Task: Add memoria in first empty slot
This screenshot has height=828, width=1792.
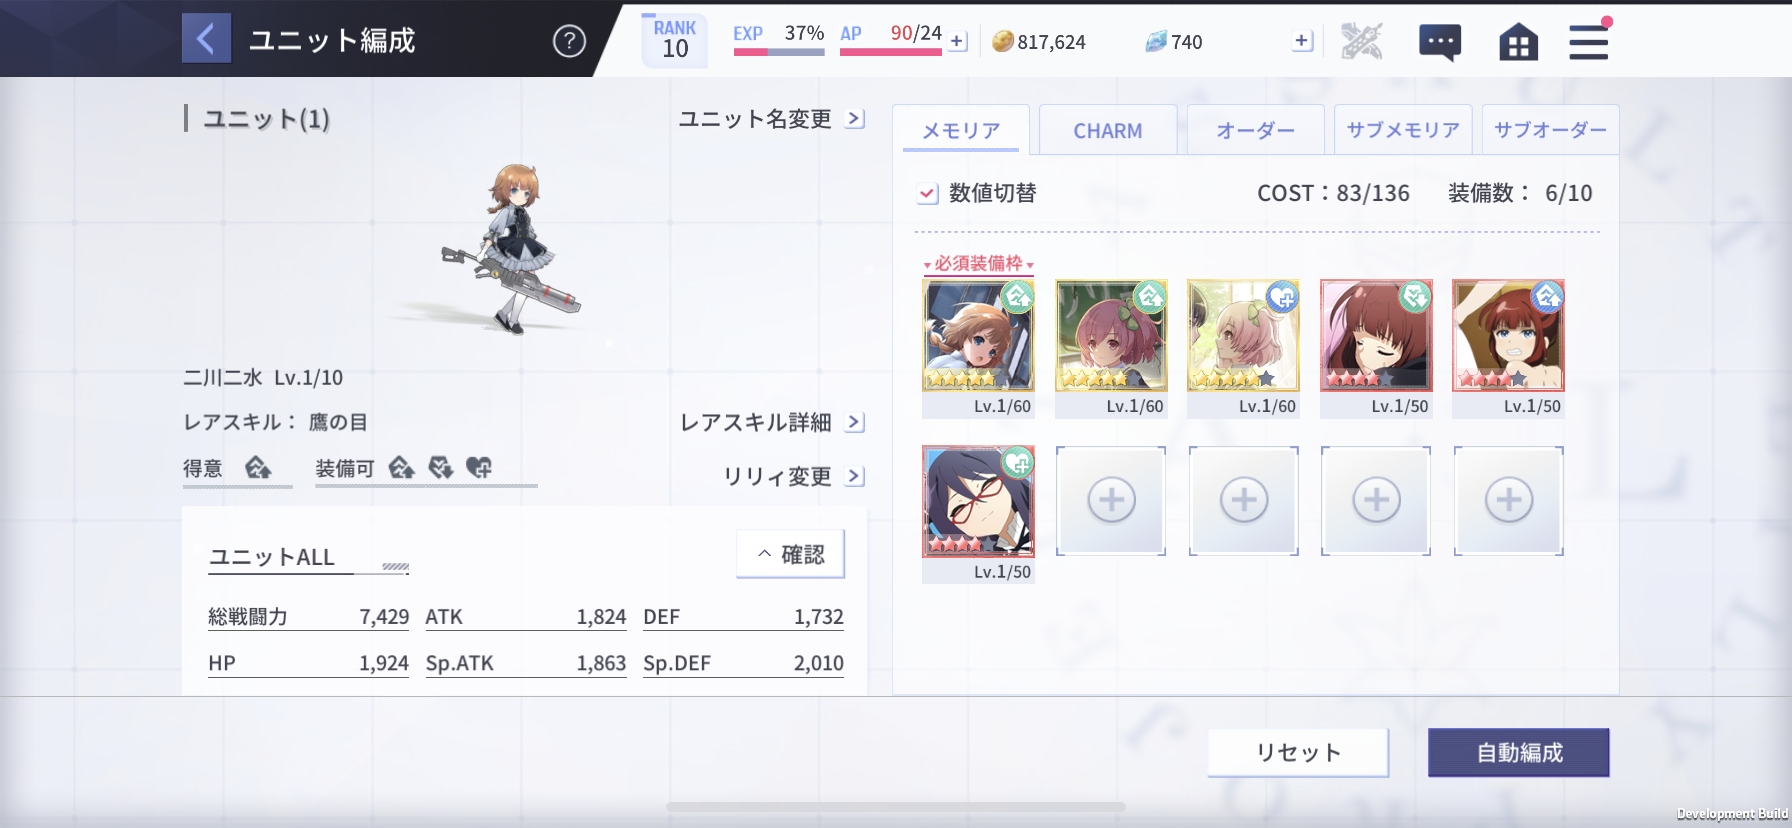Action: pos(1111,500)
